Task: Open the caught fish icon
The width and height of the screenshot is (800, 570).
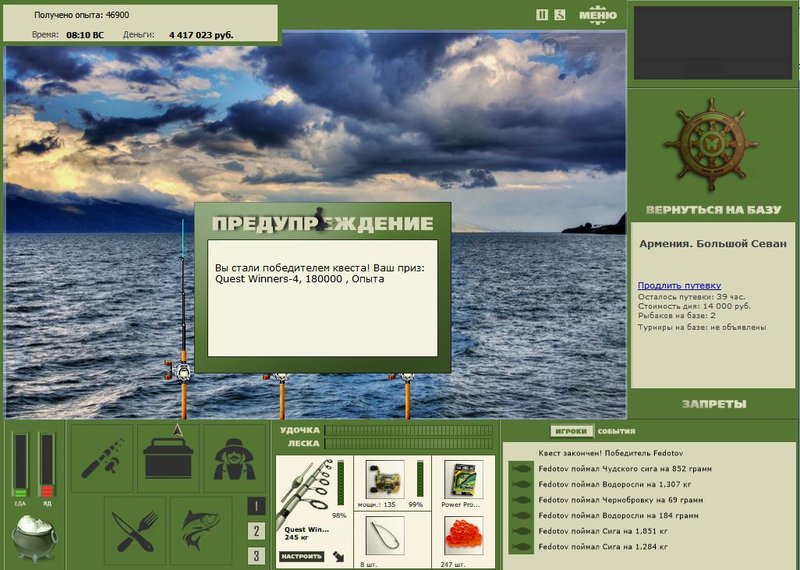Action: pos(201,531)
